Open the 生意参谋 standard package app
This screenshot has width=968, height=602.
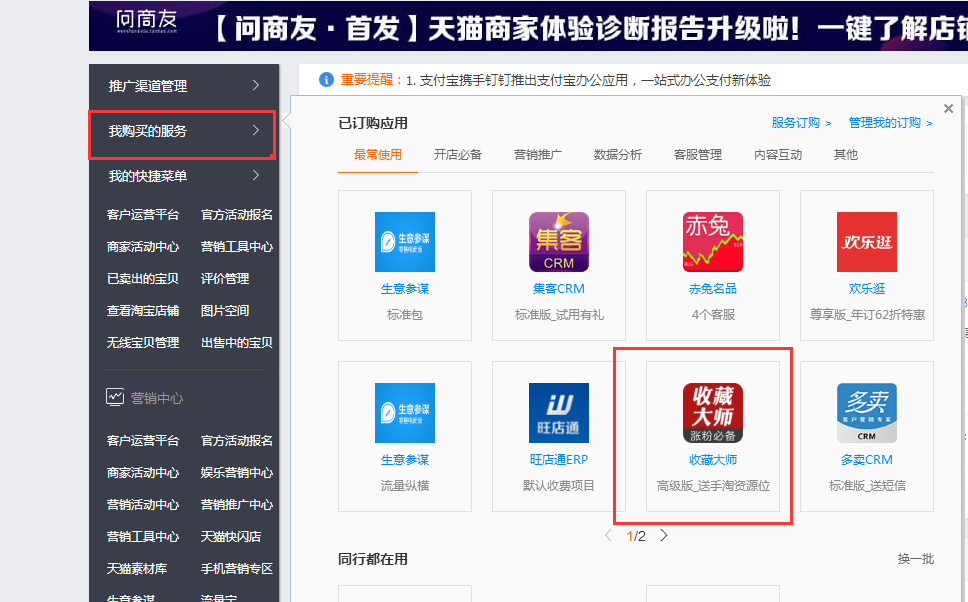[404, 241]
